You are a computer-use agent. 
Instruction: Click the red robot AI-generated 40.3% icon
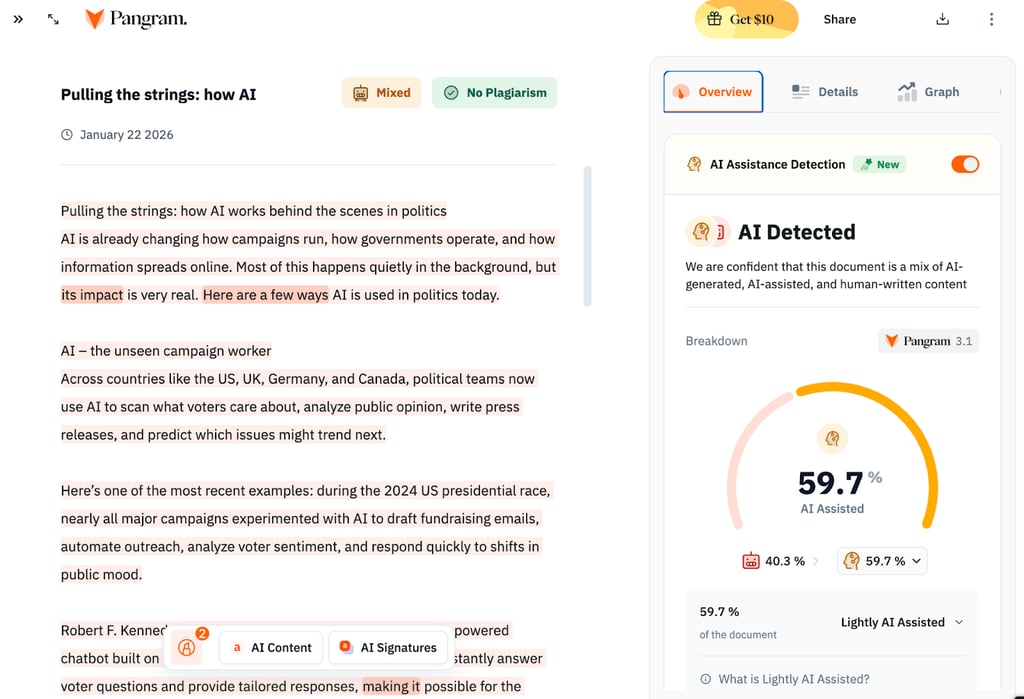tap(751, 561)
